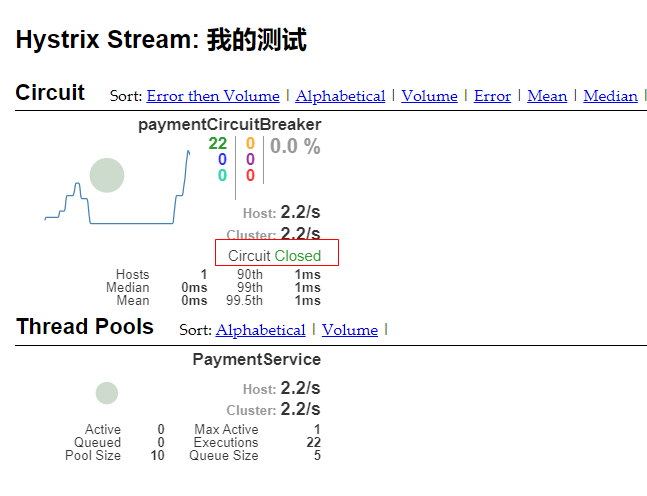Click the circuit request rate sparkline
Viewport: 647px width, 496px height.
[x=118, y=188]
